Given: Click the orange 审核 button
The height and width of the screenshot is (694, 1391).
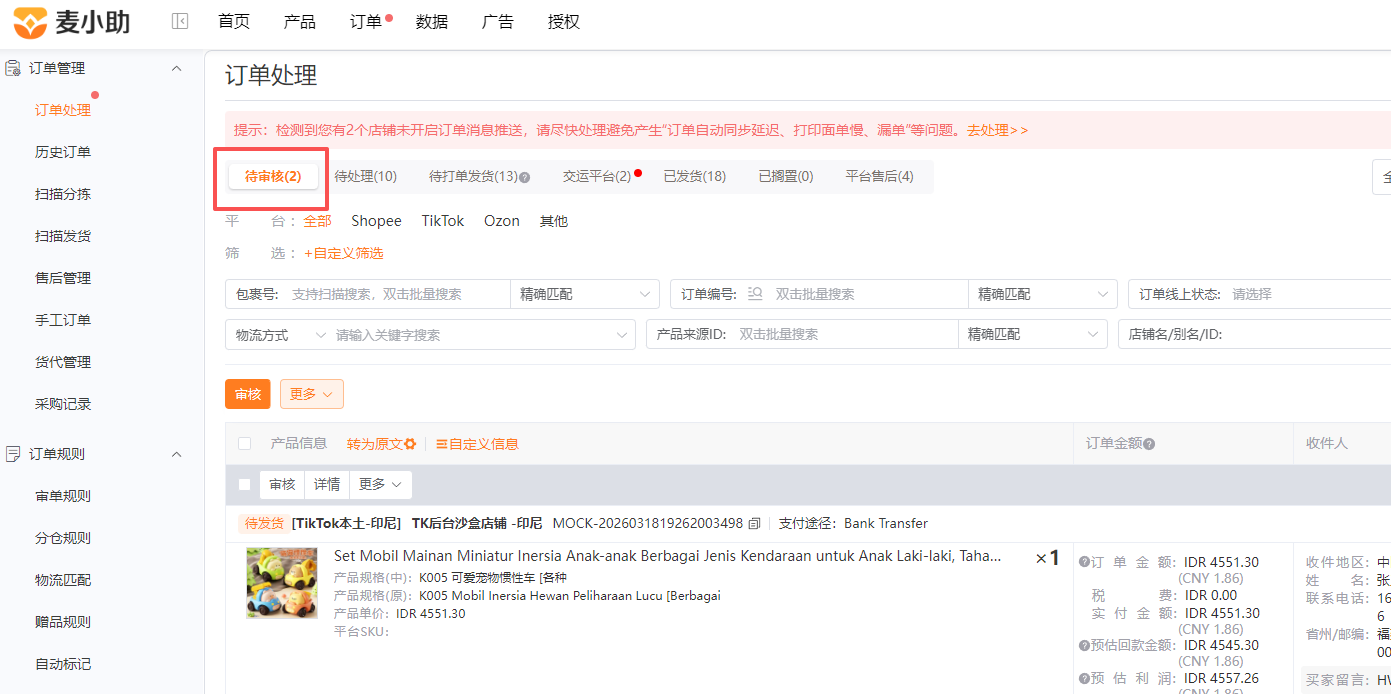Looking at the screenshot, I should click(248, 394).
